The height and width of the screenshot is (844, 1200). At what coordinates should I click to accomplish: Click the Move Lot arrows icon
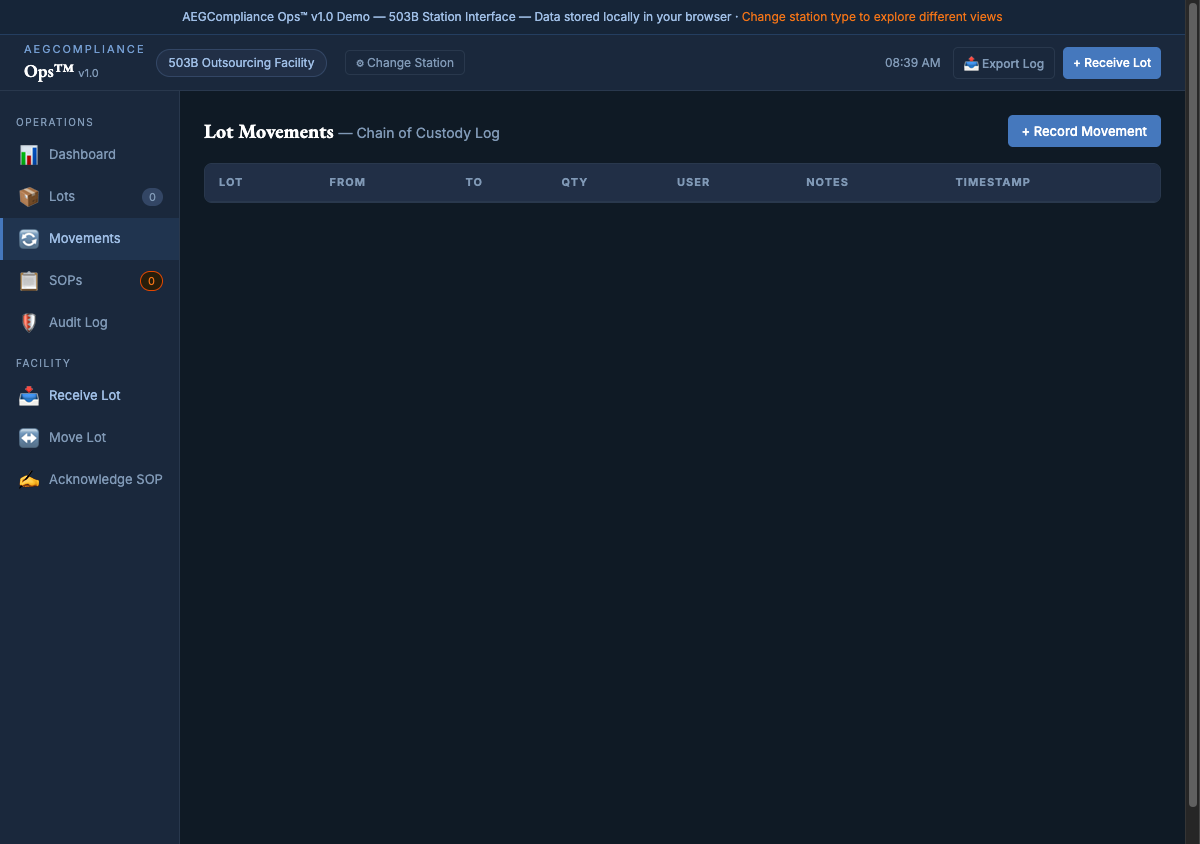click(x=29, y=438)
